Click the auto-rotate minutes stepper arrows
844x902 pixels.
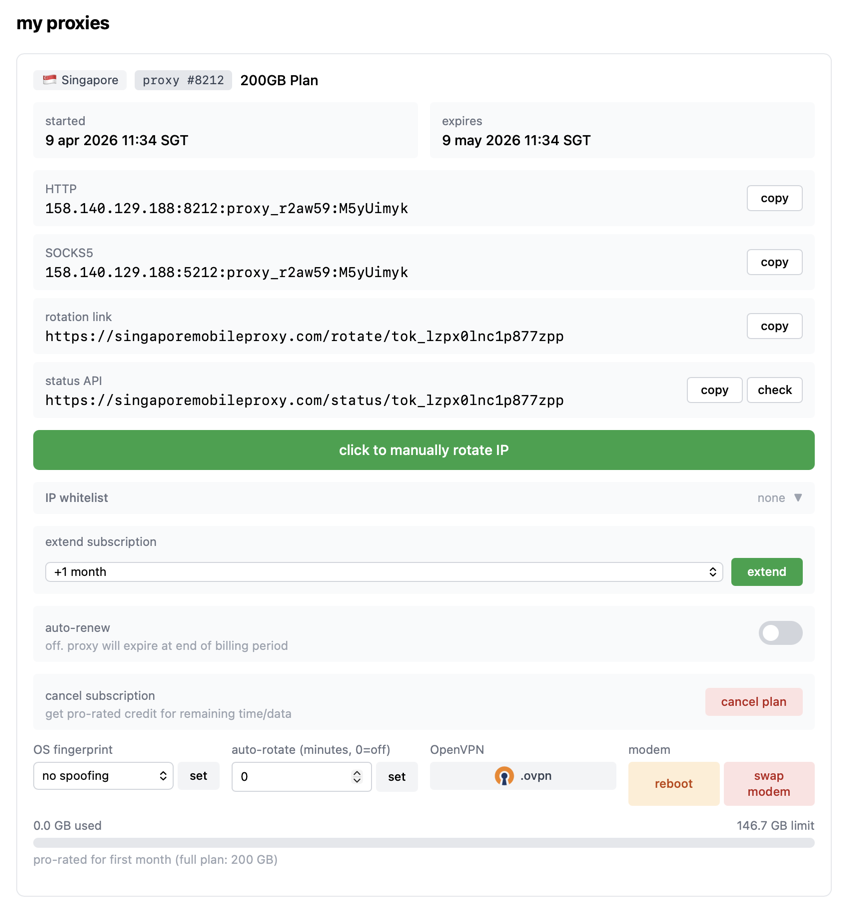click(x=357, y=777)
